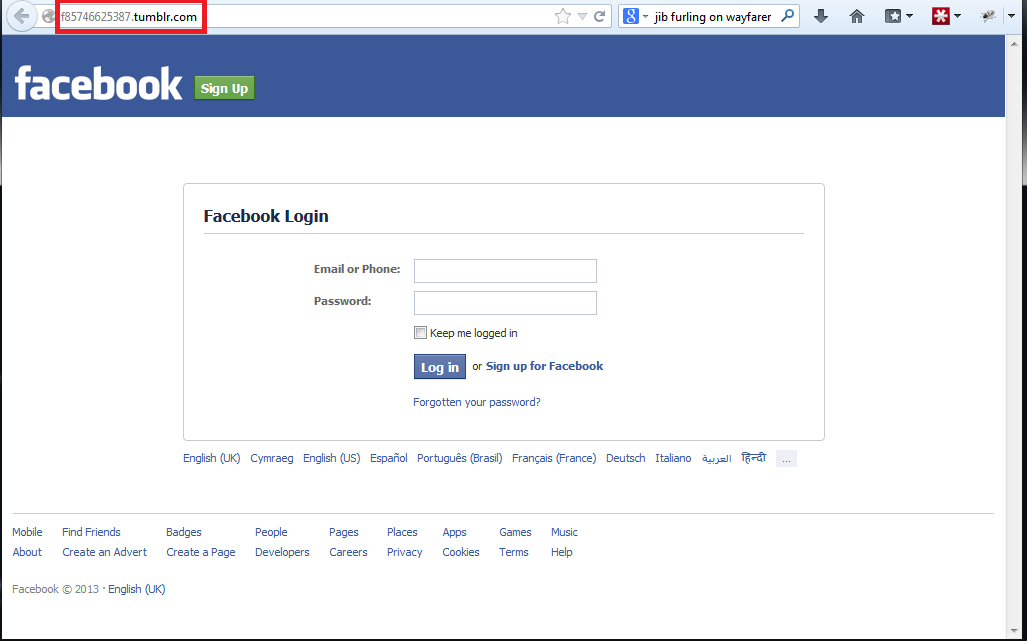Image resolution: width=1027 pixels, height=641 pixels.
Task: Click scrollbar down arrow at bottom right
Action: coord(1013,631)
